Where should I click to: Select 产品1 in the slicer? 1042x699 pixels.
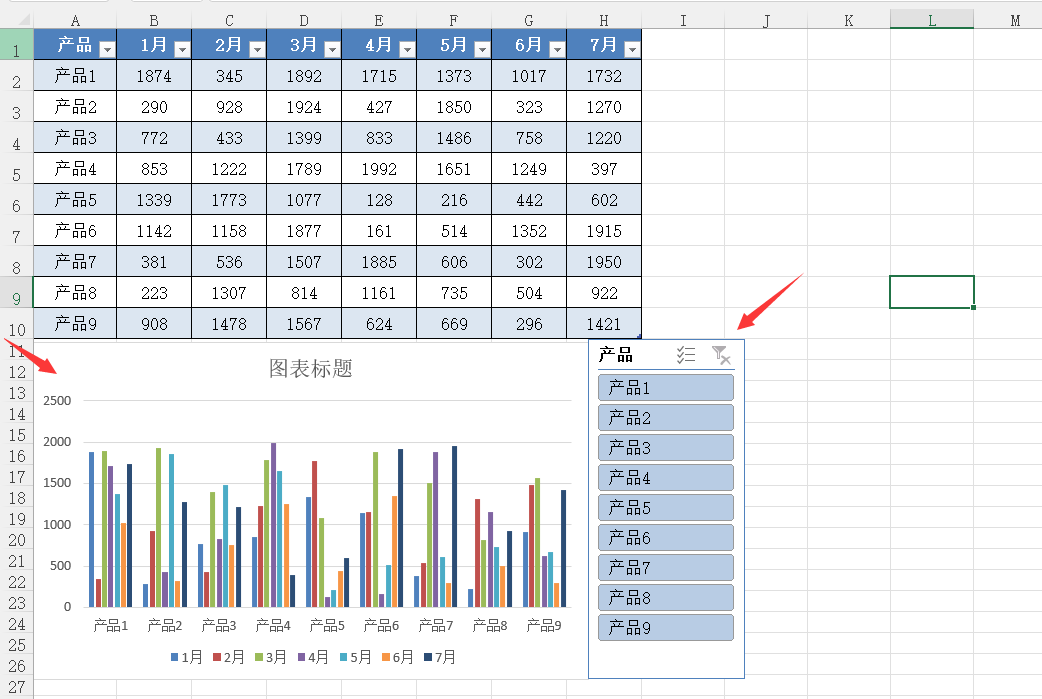point(666,387)
